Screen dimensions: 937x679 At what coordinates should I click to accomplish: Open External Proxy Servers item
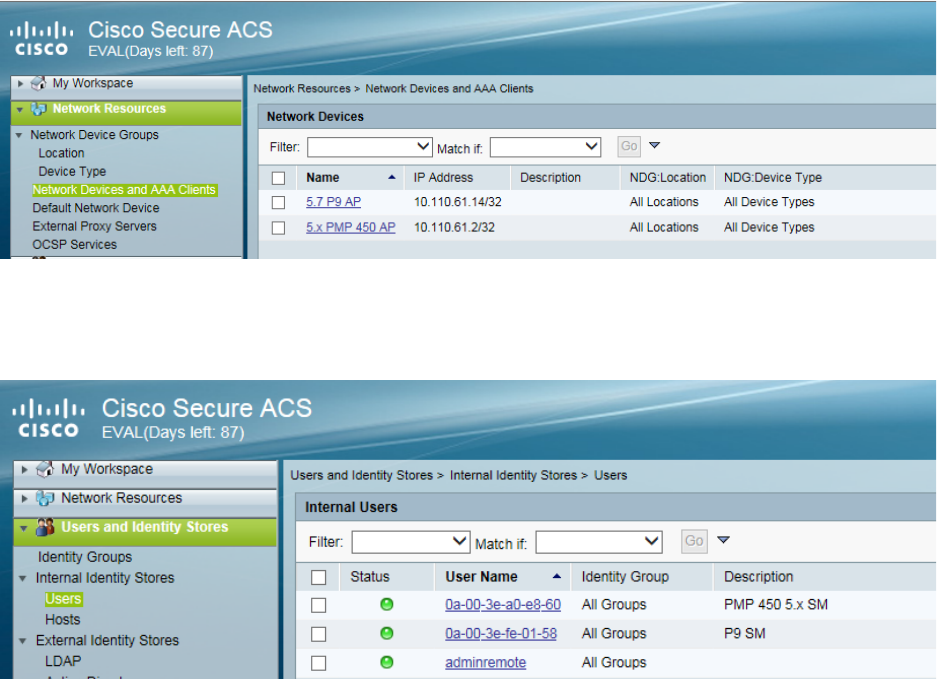tap(94, 227)
